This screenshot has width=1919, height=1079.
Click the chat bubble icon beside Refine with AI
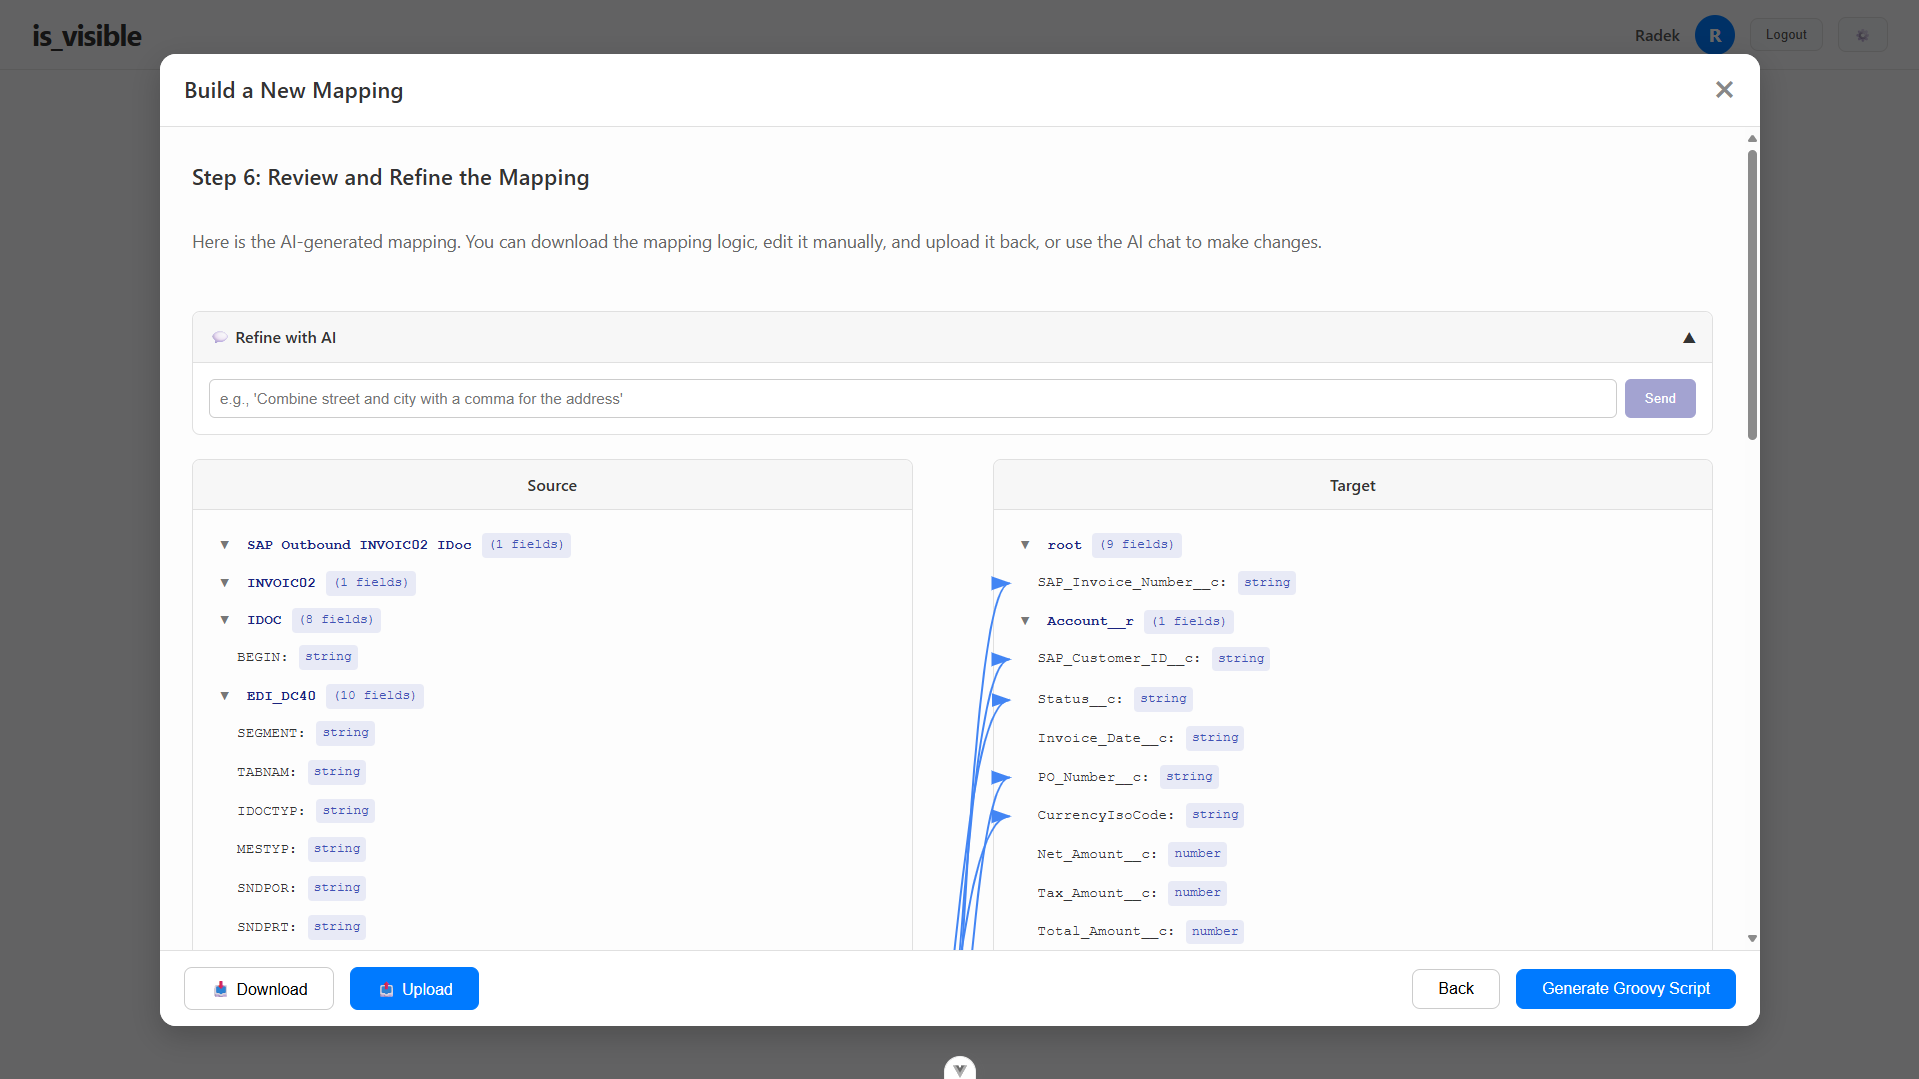219,337
